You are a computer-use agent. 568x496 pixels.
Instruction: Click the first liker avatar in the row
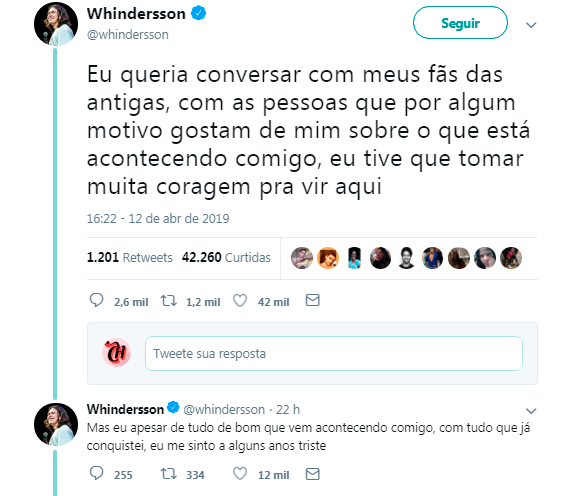(302, 258)
